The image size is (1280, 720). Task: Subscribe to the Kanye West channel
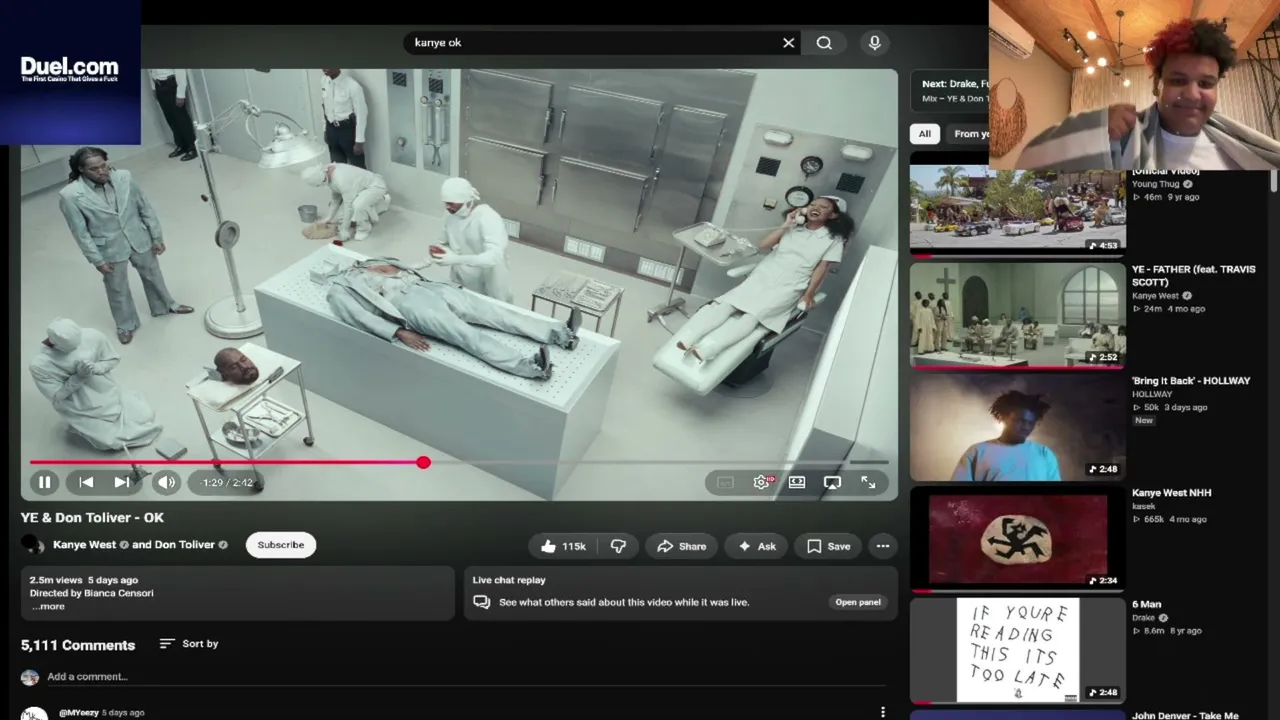281,545
